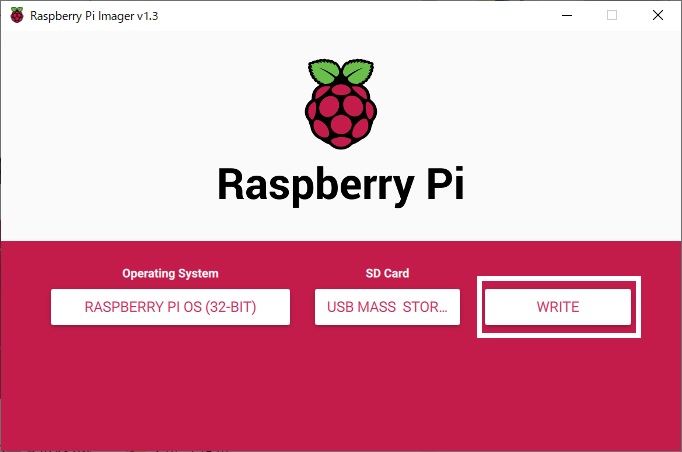Click the Raspberry Pi icon in title bar

[x=17, y=15]
